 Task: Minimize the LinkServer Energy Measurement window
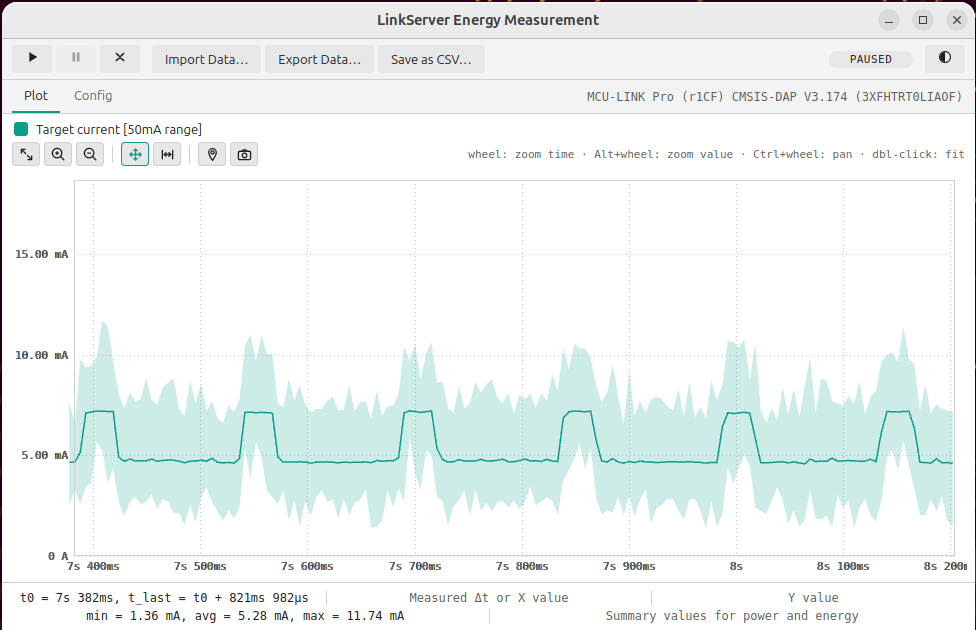tap(889, 21)
